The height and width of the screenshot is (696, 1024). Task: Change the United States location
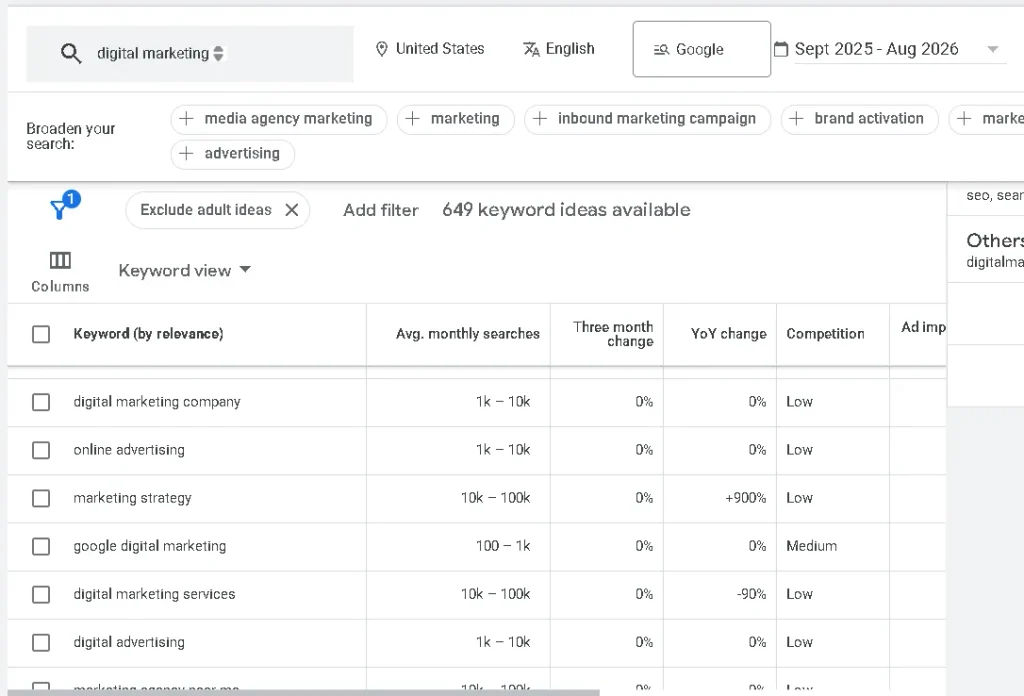coord(430,49)
